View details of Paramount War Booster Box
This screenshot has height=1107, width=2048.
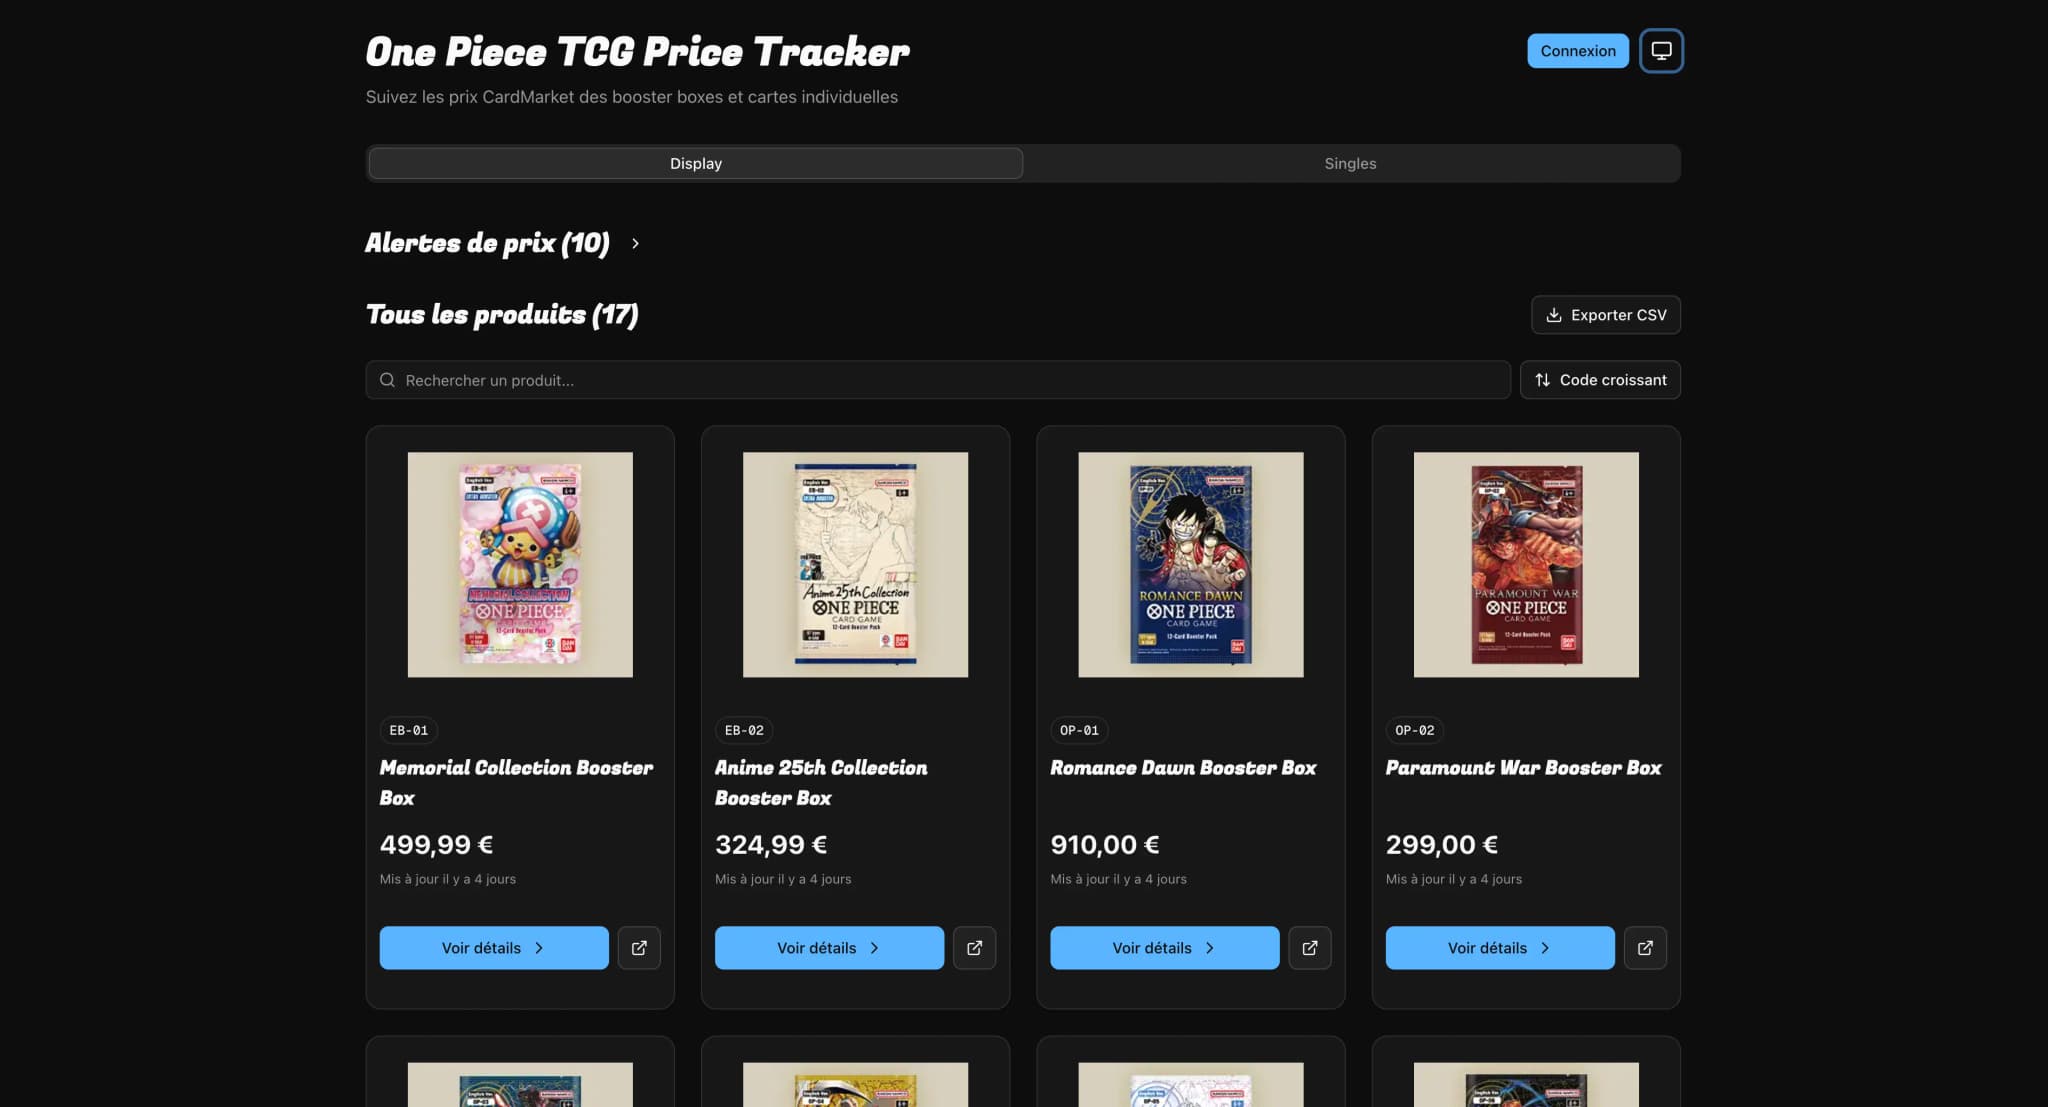click(x=1500, y=948)
